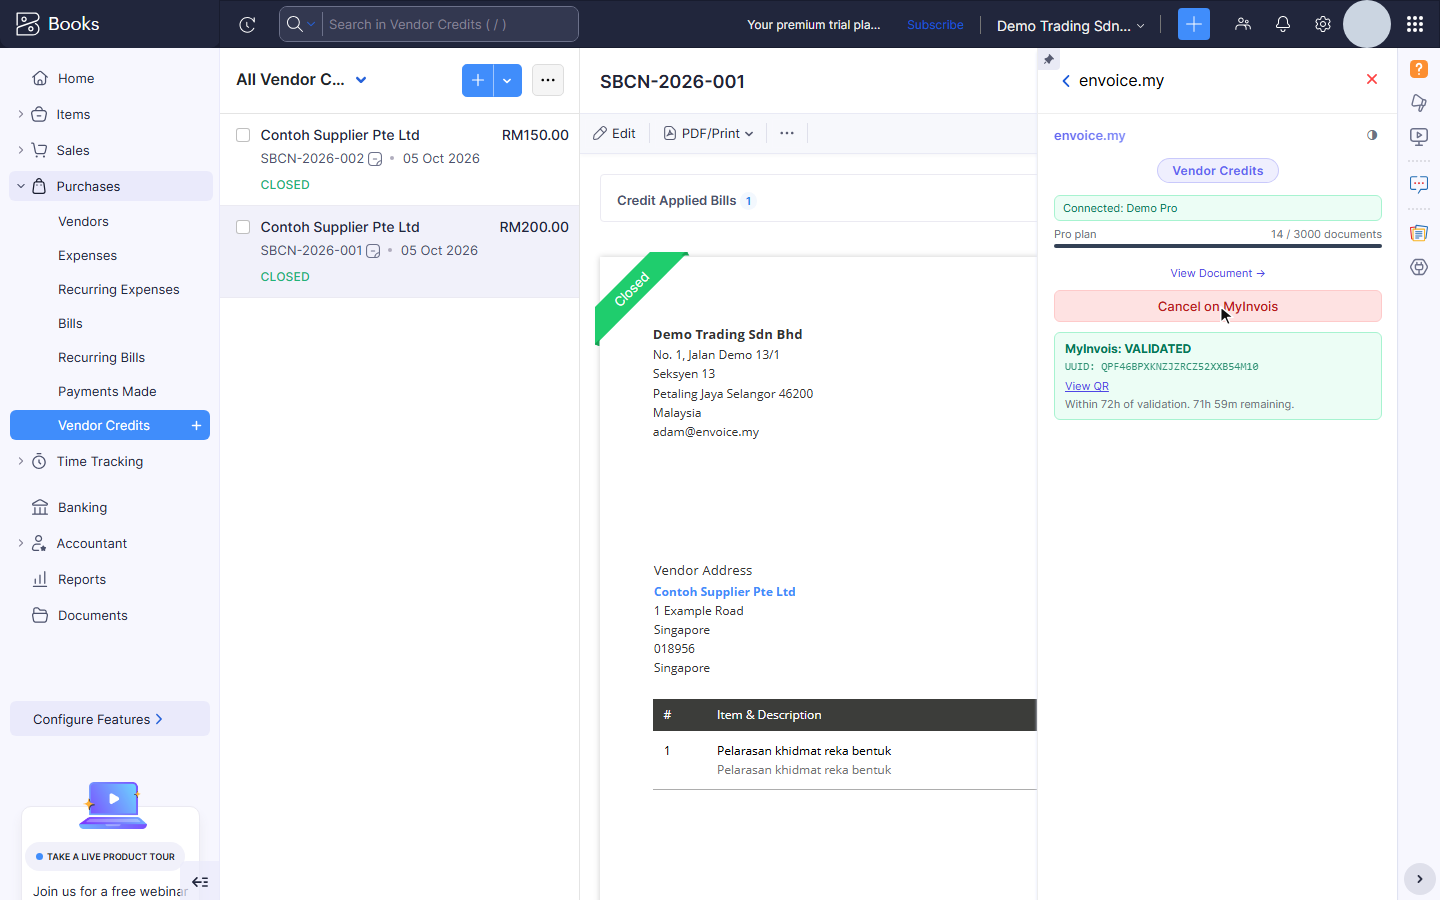Open PDF/Print dropdown
The height and width of the screenshot is (900, 1440).
click(x=708, y=133)
